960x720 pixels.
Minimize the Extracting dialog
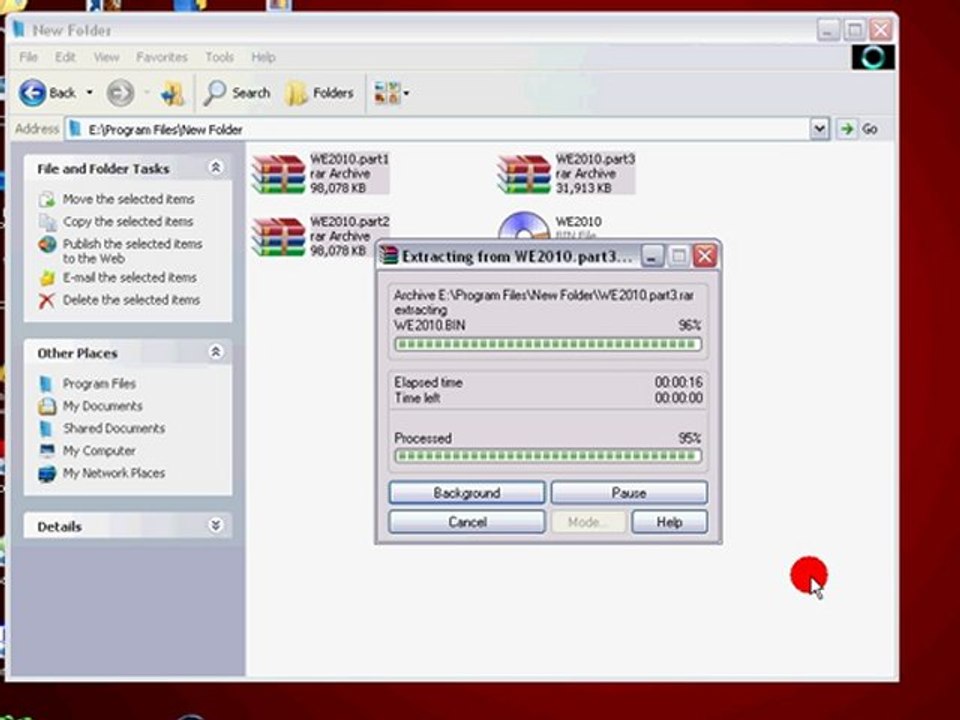[x=652, y=256]
